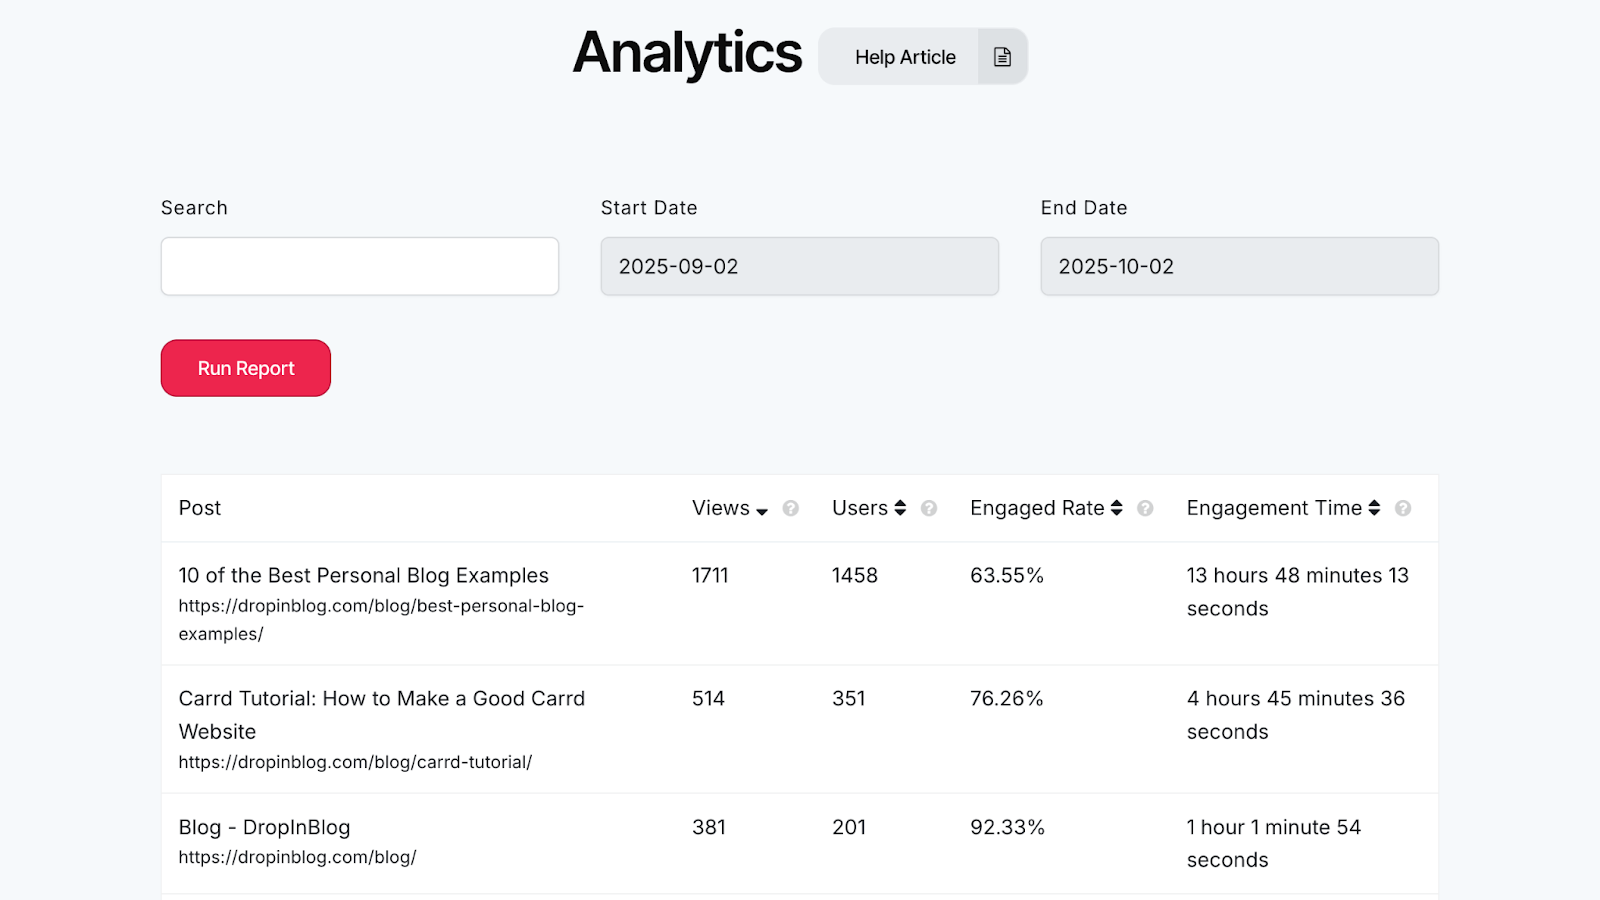The width and height of the screenshot is (1600, 900).
Task: Click the Post column header
Action: (199, 508)
